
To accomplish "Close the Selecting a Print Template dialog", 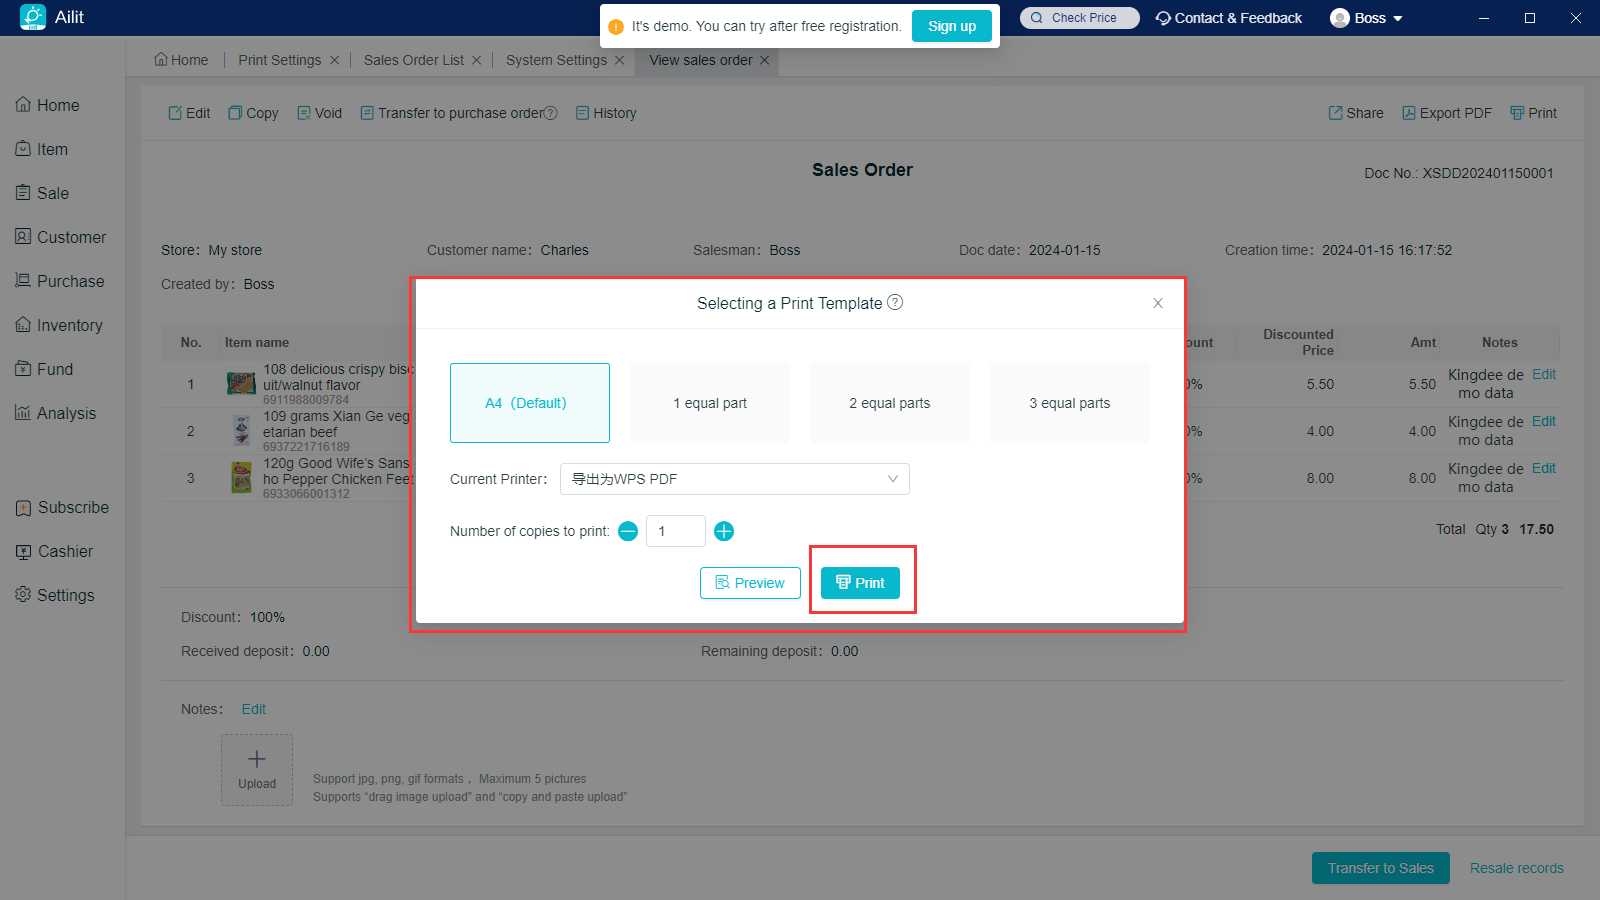I will tap(1157, 303).
